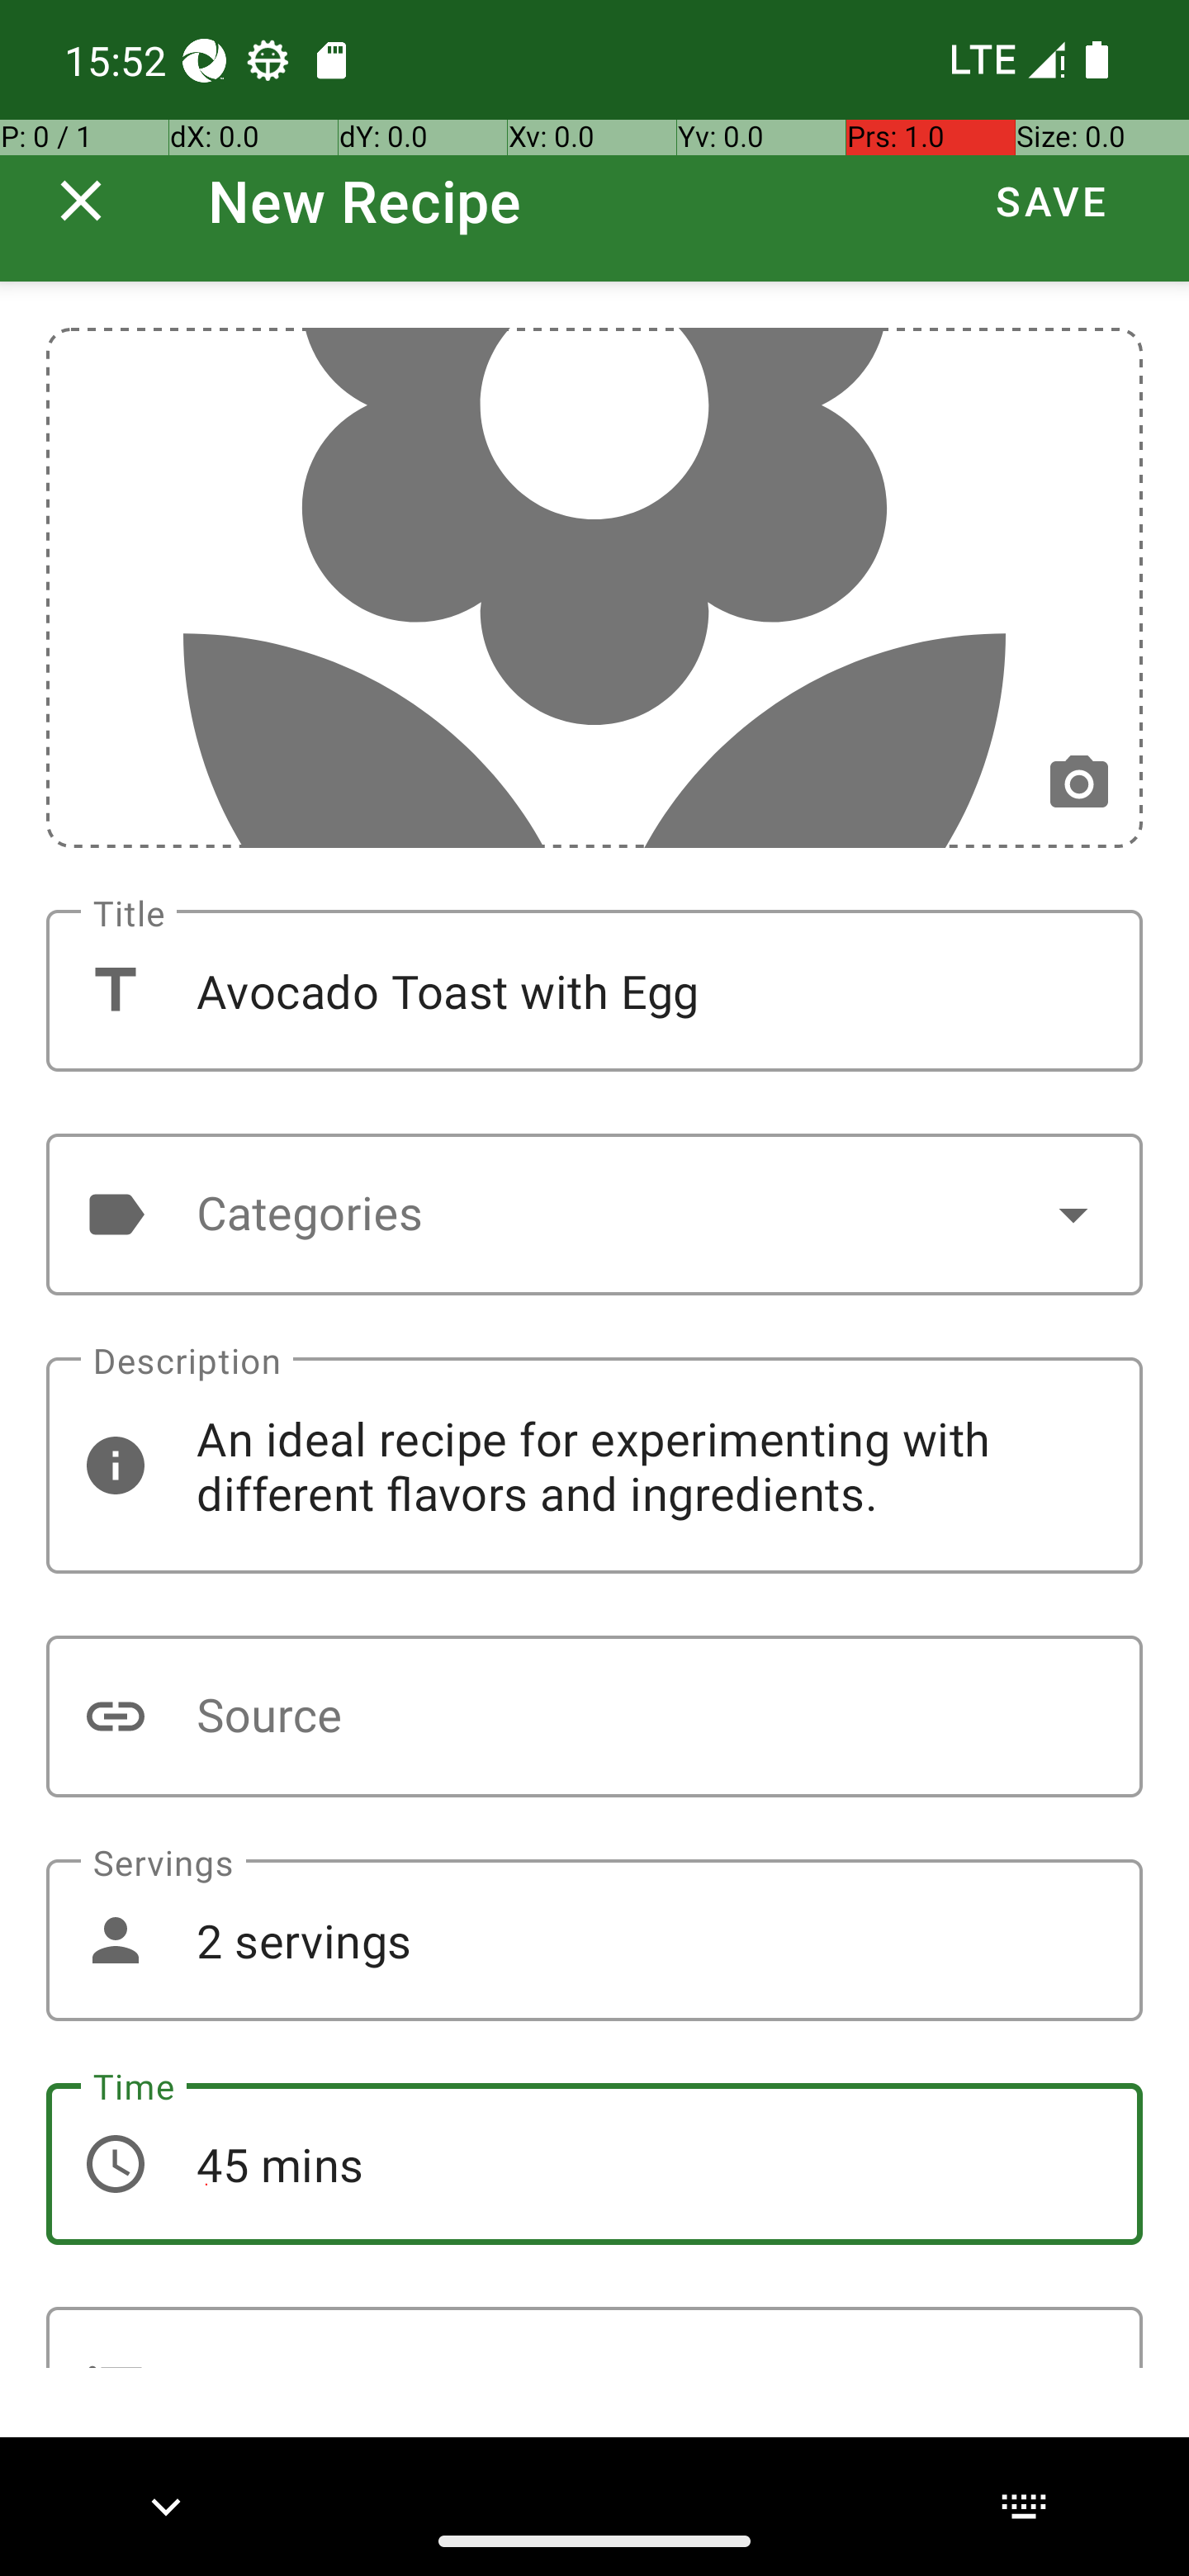Image resolution: width=1189 pixels, height=2576 pixels.
Task: Open keyboard switcher icon
Action: pyautogui.click(x=1023, y=2506)
